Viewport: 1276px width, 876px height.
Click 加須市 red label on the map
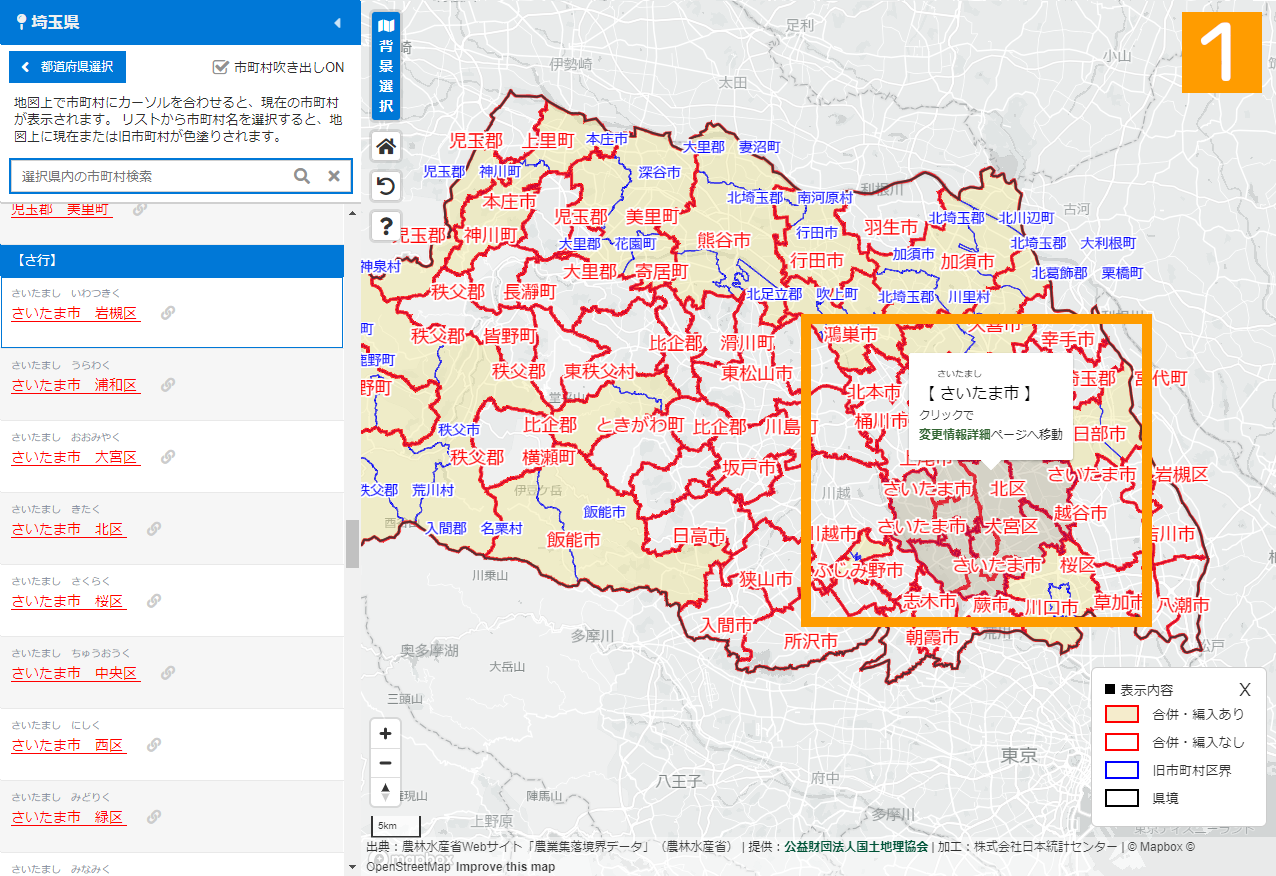(968, 261)
